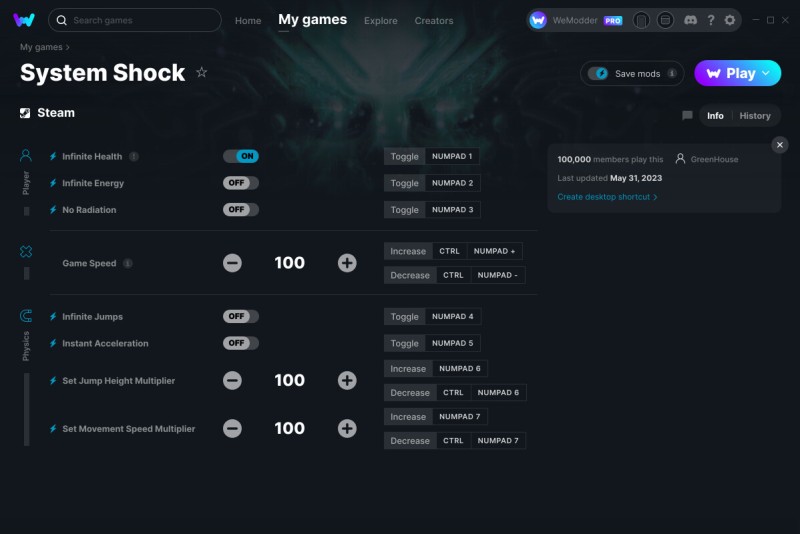Open the Discord icon in header
Image resolution: width=800 pixels, height=534 pixels.
[690, 20]
